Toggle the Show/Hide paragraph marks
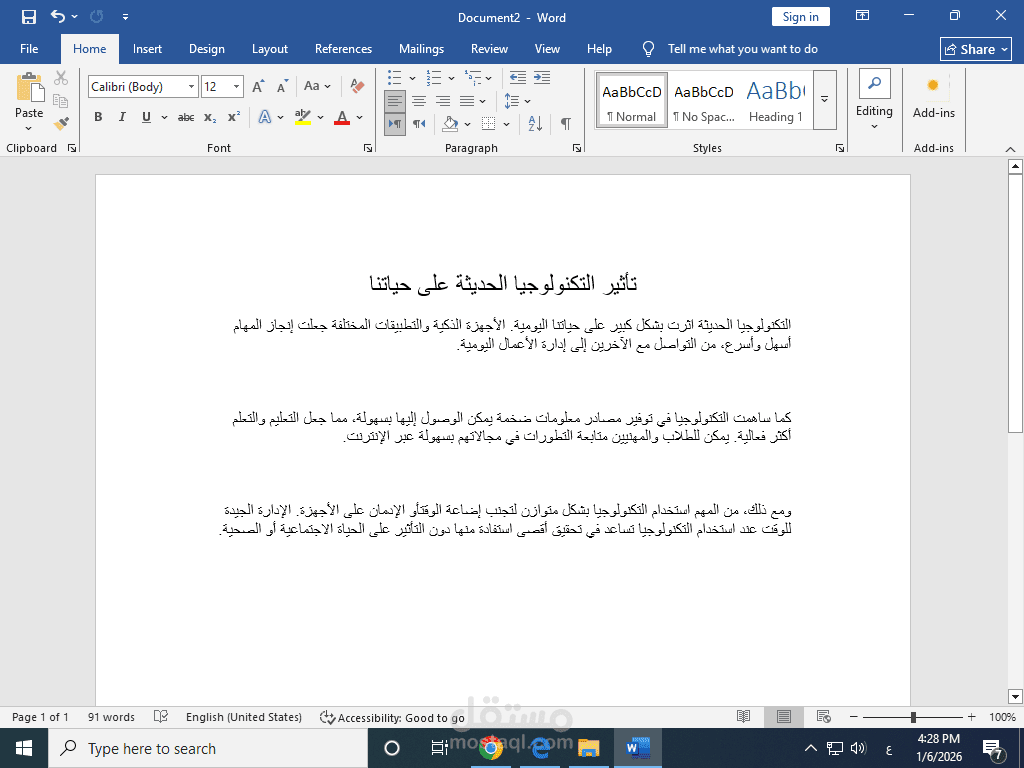Image resolution: width=1024 pixels, height=768 pixels. (x=566, y=123)
